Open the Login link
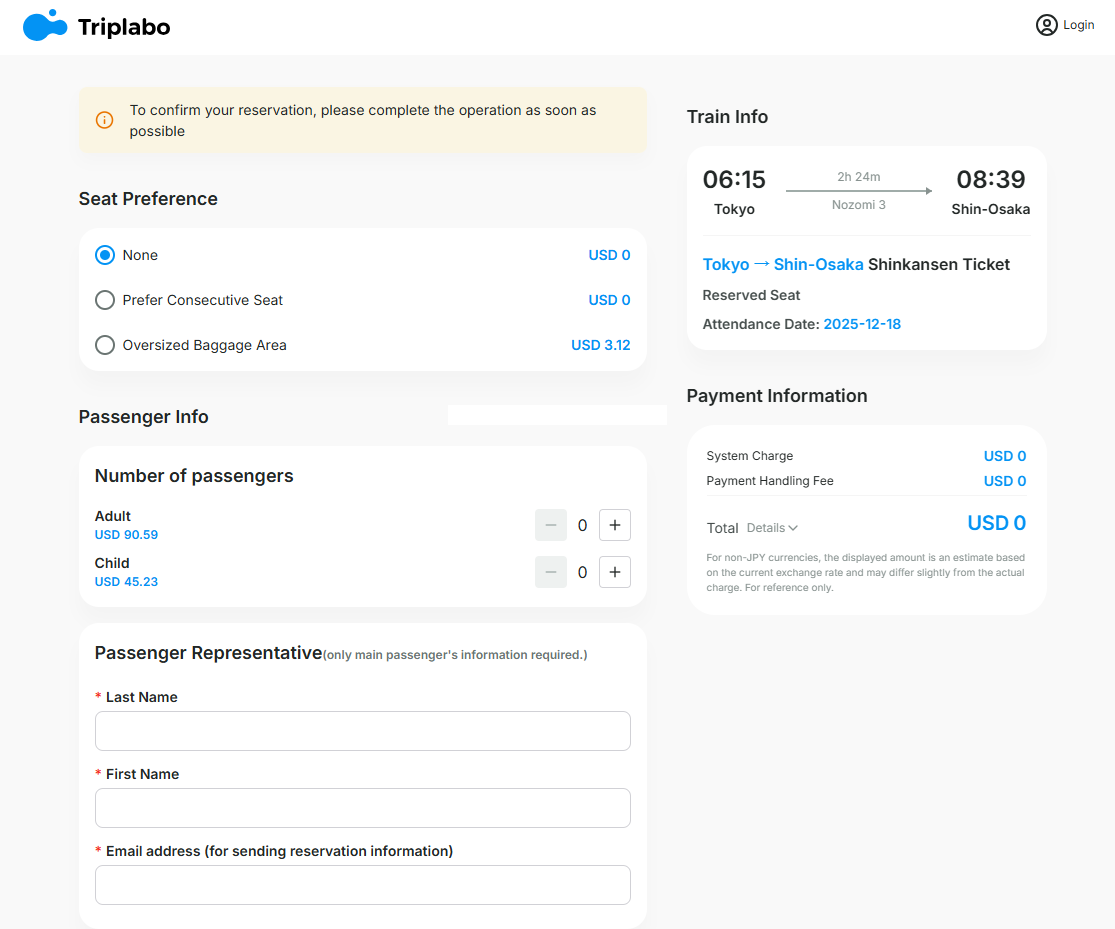 click(1078, 25)
